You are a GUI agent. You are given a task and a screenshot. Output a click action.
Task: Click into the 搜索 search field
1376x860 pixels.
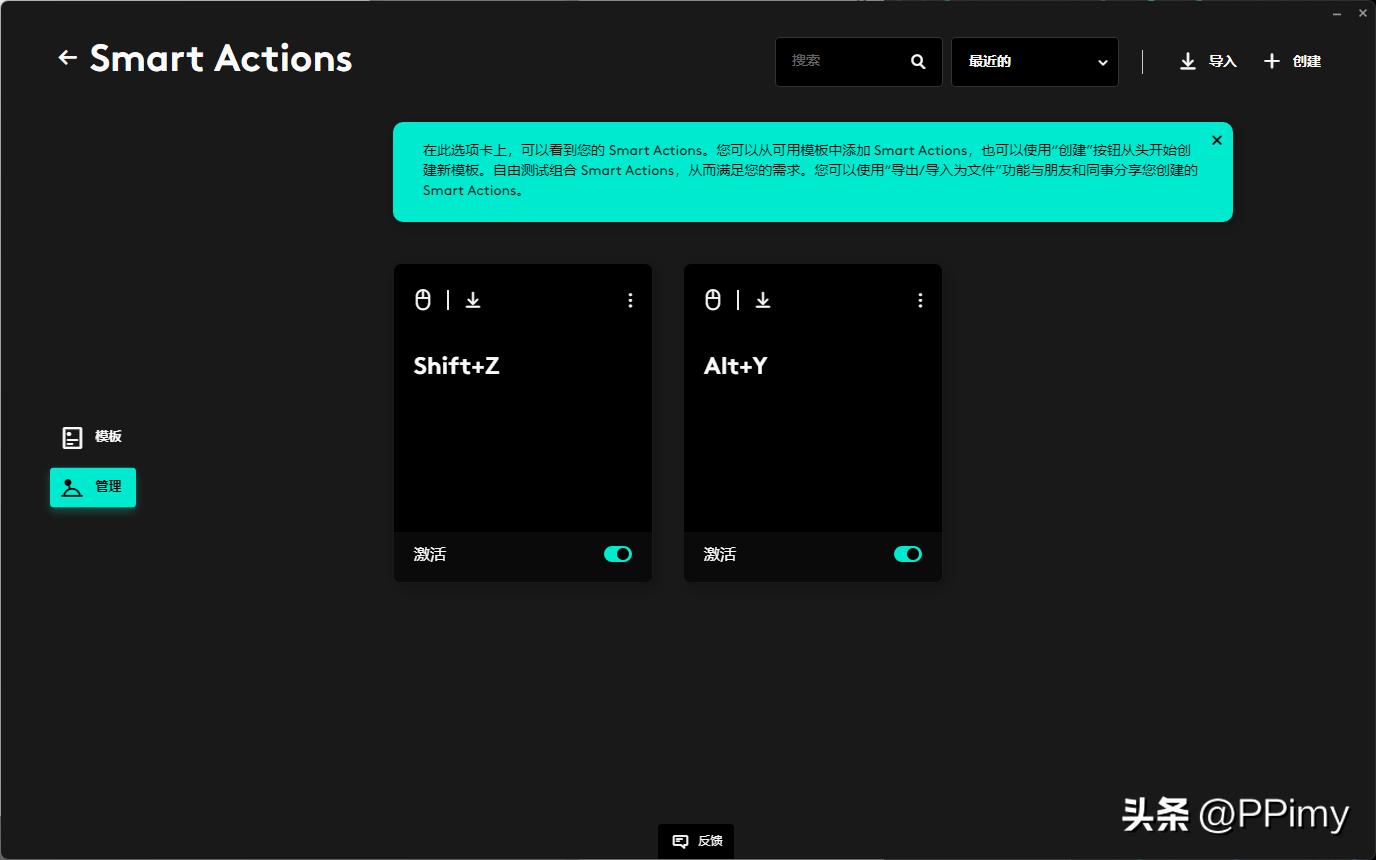click(x=859, y=62)
